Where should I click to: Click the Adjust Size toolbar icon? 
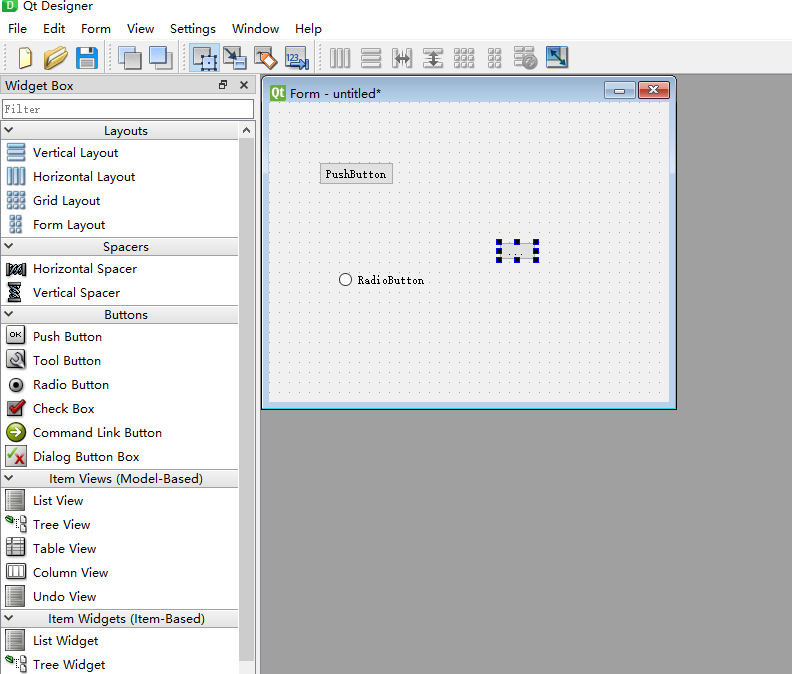pyautogui.click(x=557, y=58)
